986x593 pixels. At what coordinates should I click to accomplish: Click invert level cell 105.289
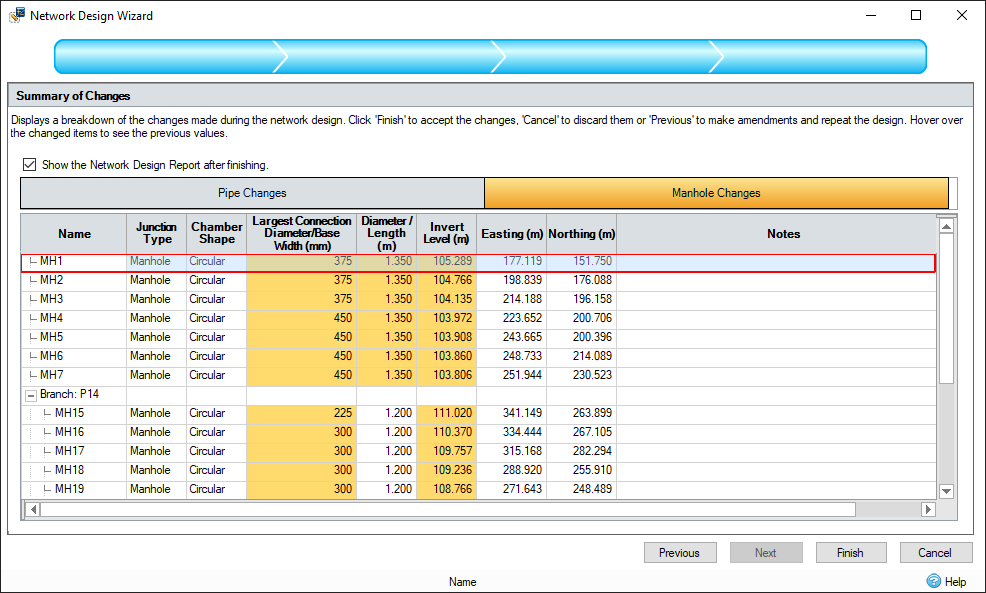click(x=446, y=261)
